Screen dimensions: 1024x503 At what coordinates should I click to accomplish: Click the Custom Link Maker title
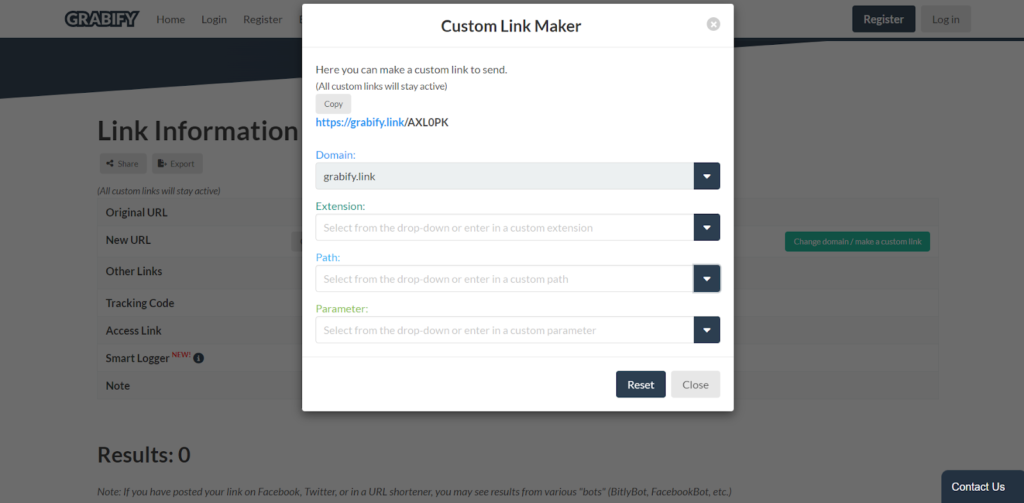point(511,26)
